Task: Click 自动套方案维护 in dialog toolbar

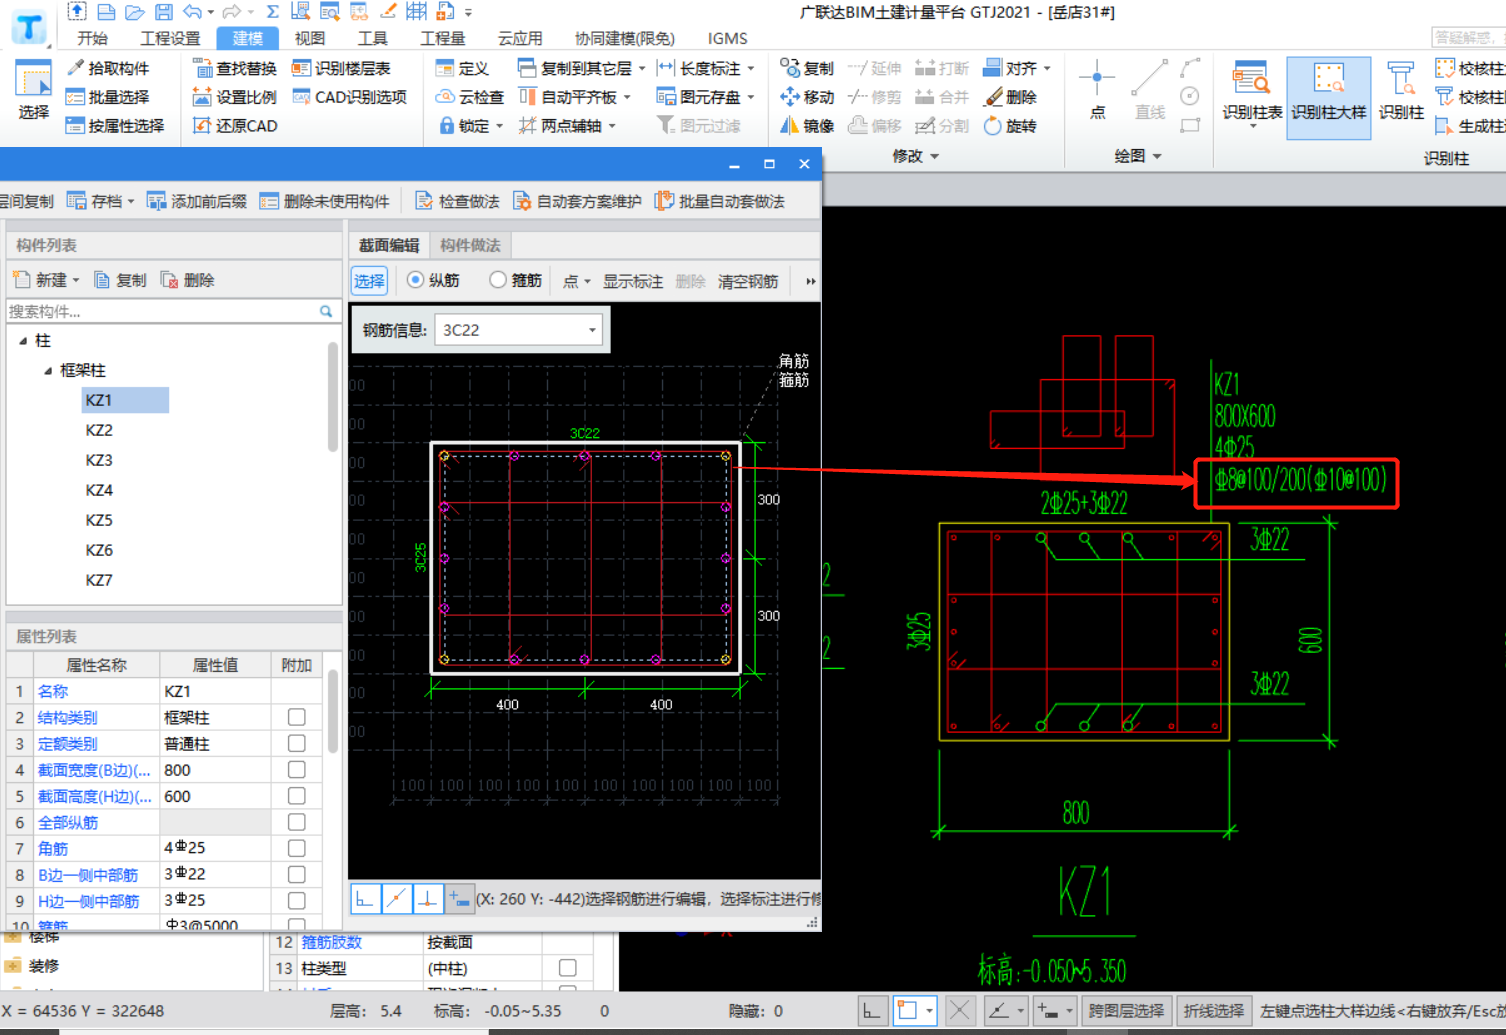Action: pyautogui.click(x=577, y=201)
